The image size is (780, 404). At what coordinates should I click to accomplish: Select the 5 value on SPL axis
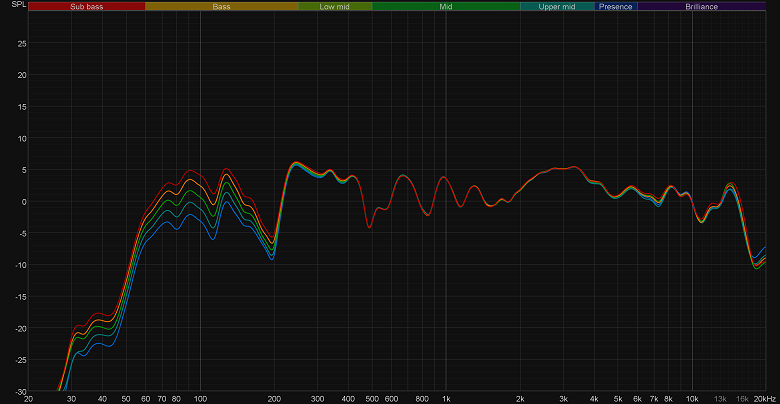pyautogui.click(x=24, y=170)
